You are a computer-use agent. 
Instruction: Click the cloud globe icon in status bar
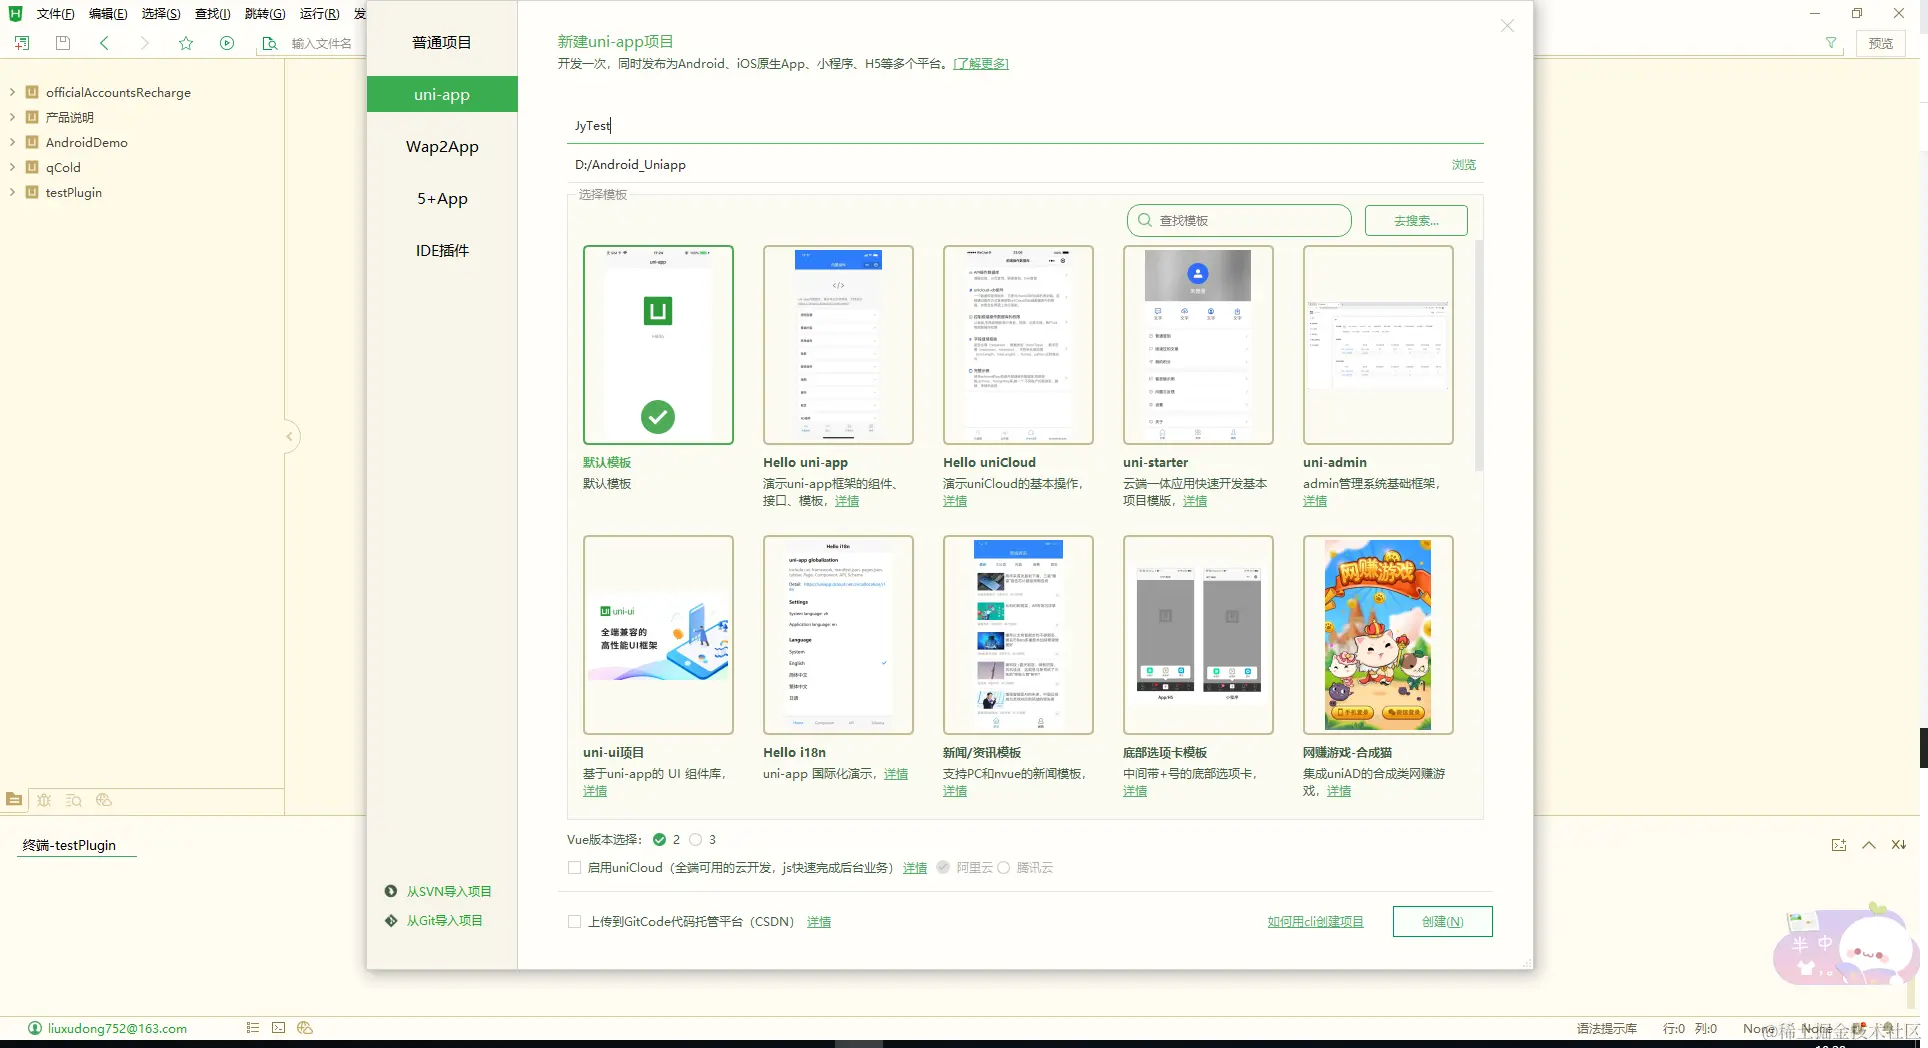305,1027
